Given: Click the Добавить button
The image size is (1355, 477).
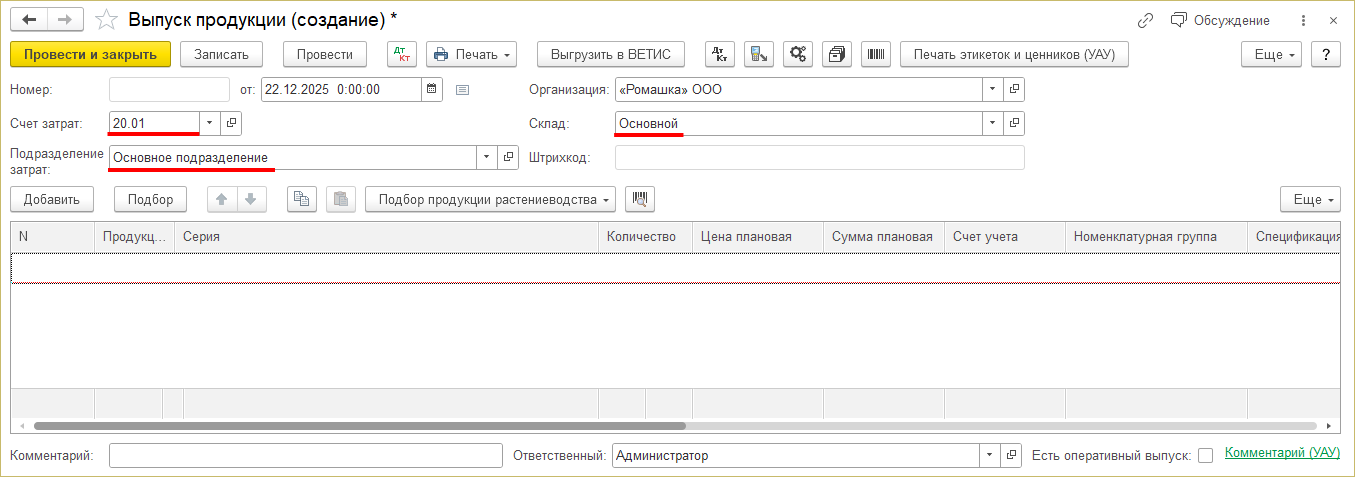Looking at the screenshot, I should click(x=52, y=199).
